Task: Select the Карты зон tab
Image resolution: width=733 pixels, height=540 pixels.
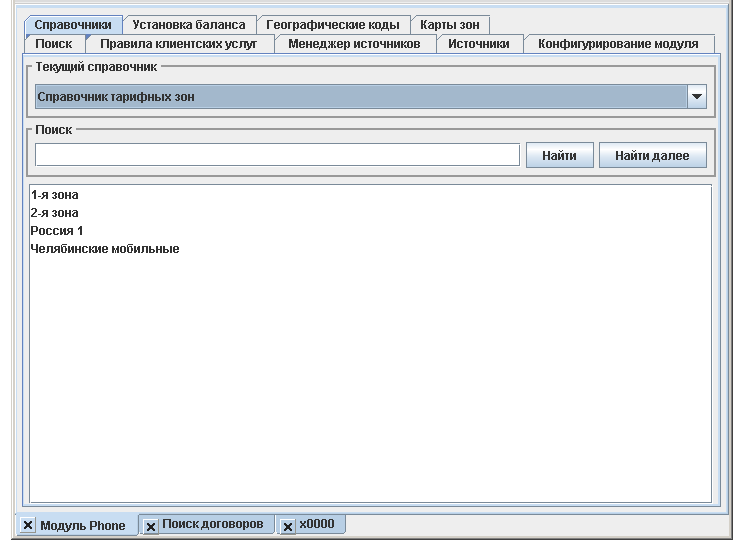Action: tap(450, 25)
